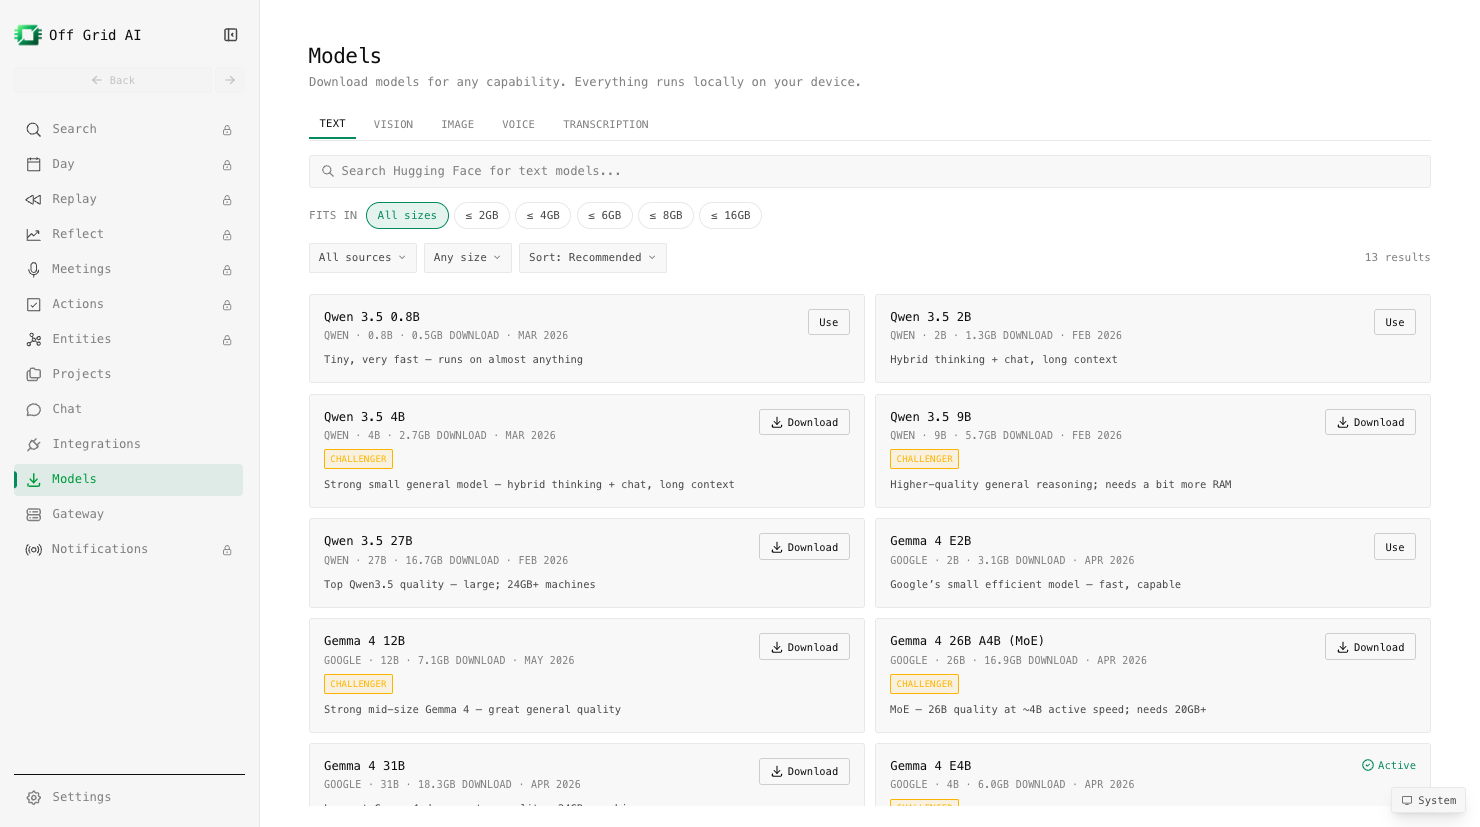Open the All sources dropdown

tap(363, 258)
